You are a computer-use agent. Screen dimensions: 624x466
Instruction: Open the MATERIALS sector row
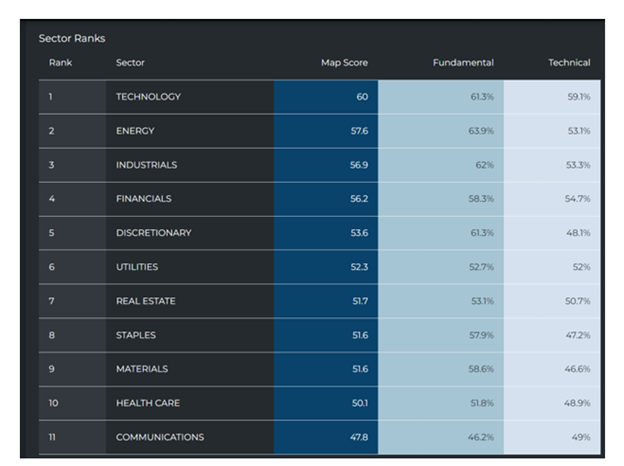[x=142, y=369]
